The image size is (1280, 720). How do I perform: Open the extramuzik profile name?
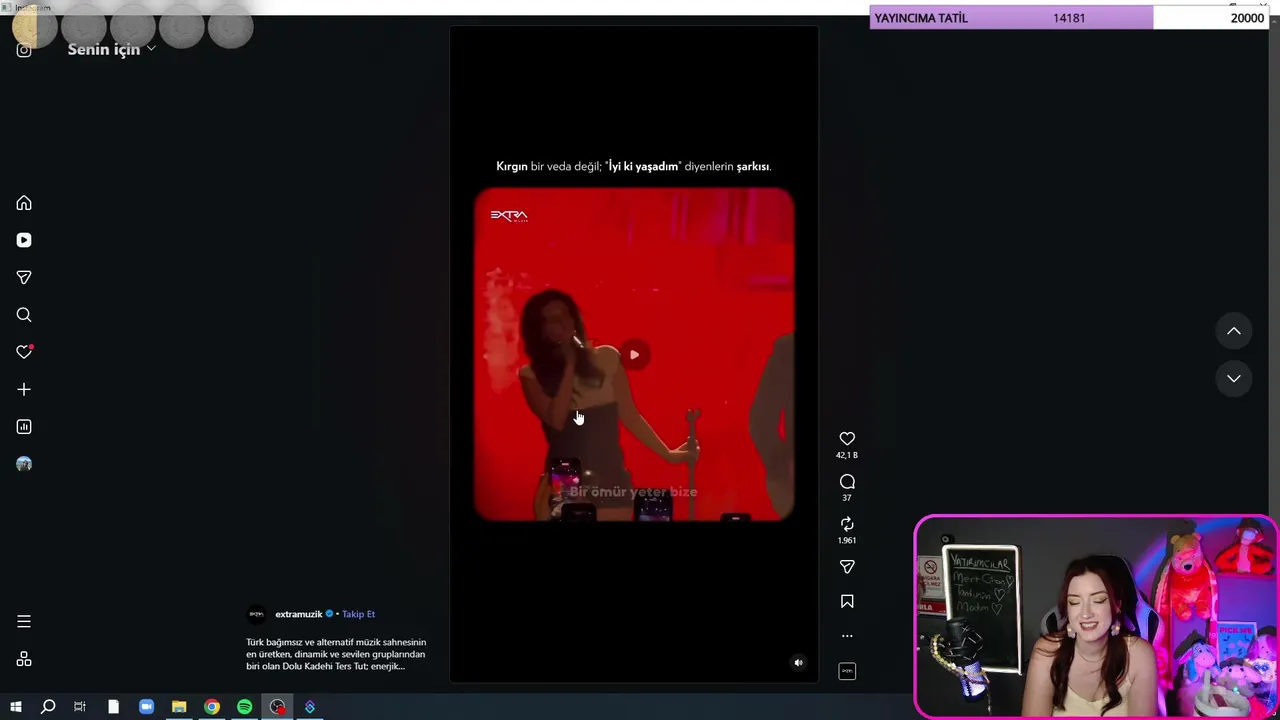(x=298, y=614)
